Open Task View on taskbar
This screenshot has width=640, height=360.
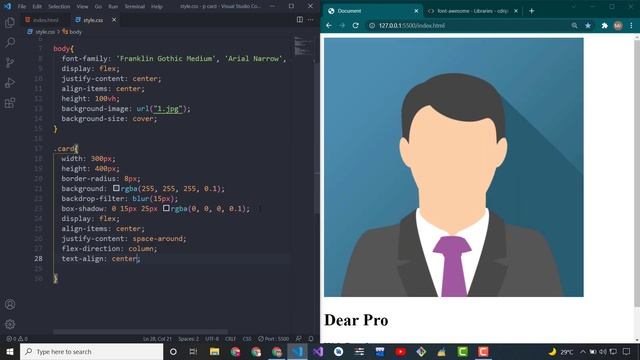[193, 351]
